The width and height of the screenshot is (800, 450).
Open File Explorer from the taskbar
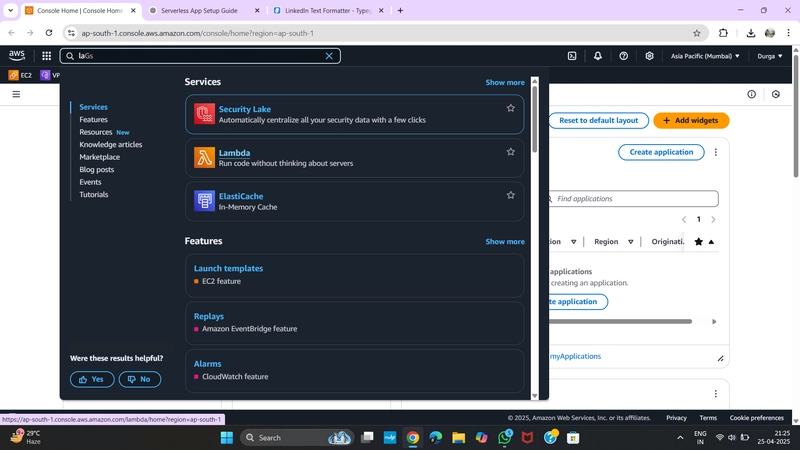(459, 438)
